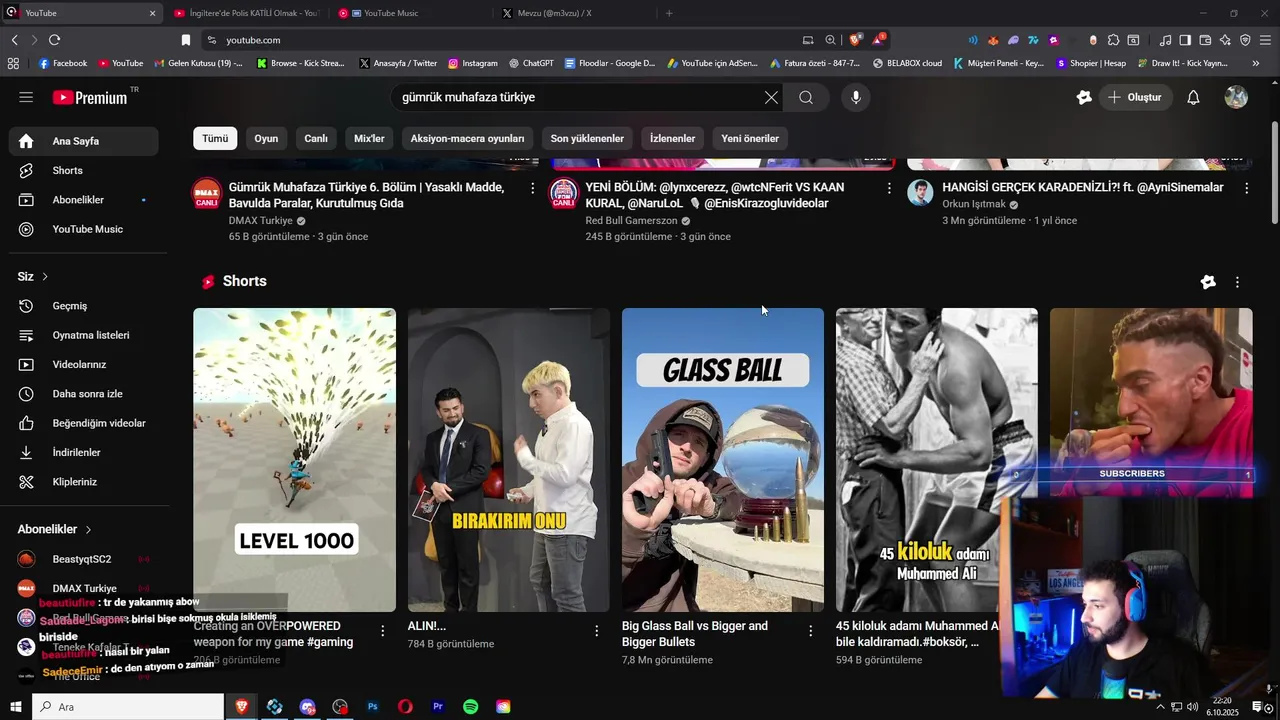Start voice search with microphone icon
The width and height of the screenshot is (1280, 720).
tap(855, 97)
